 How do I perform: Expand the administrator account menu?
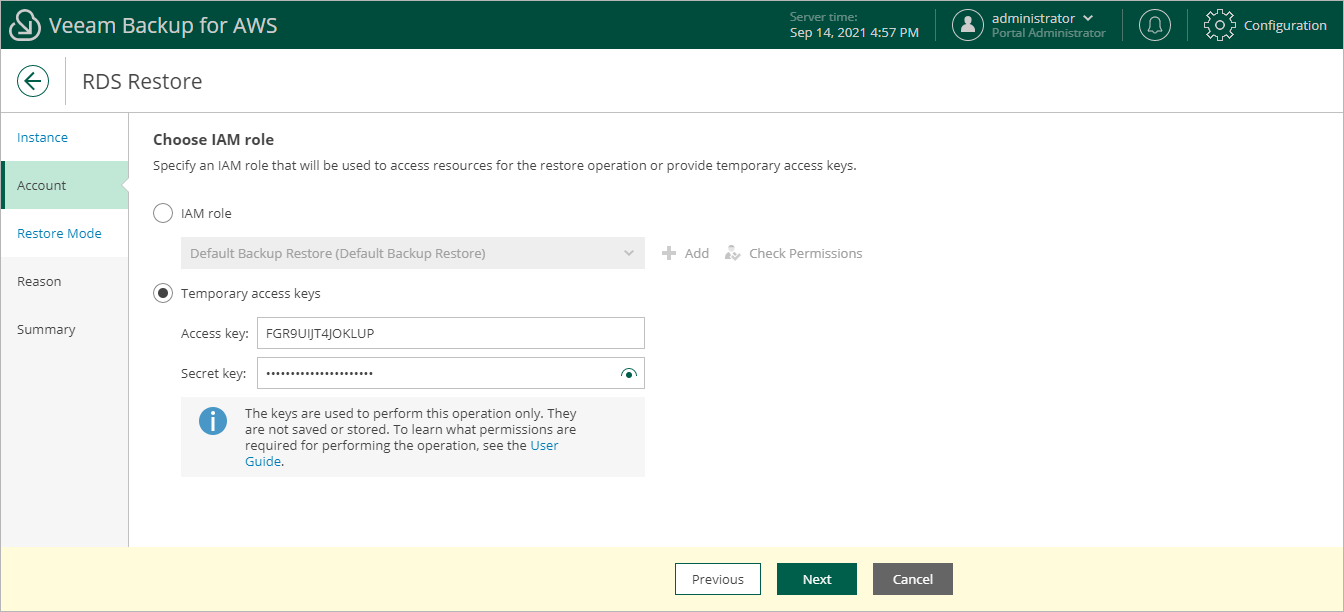click(1088, 18)
